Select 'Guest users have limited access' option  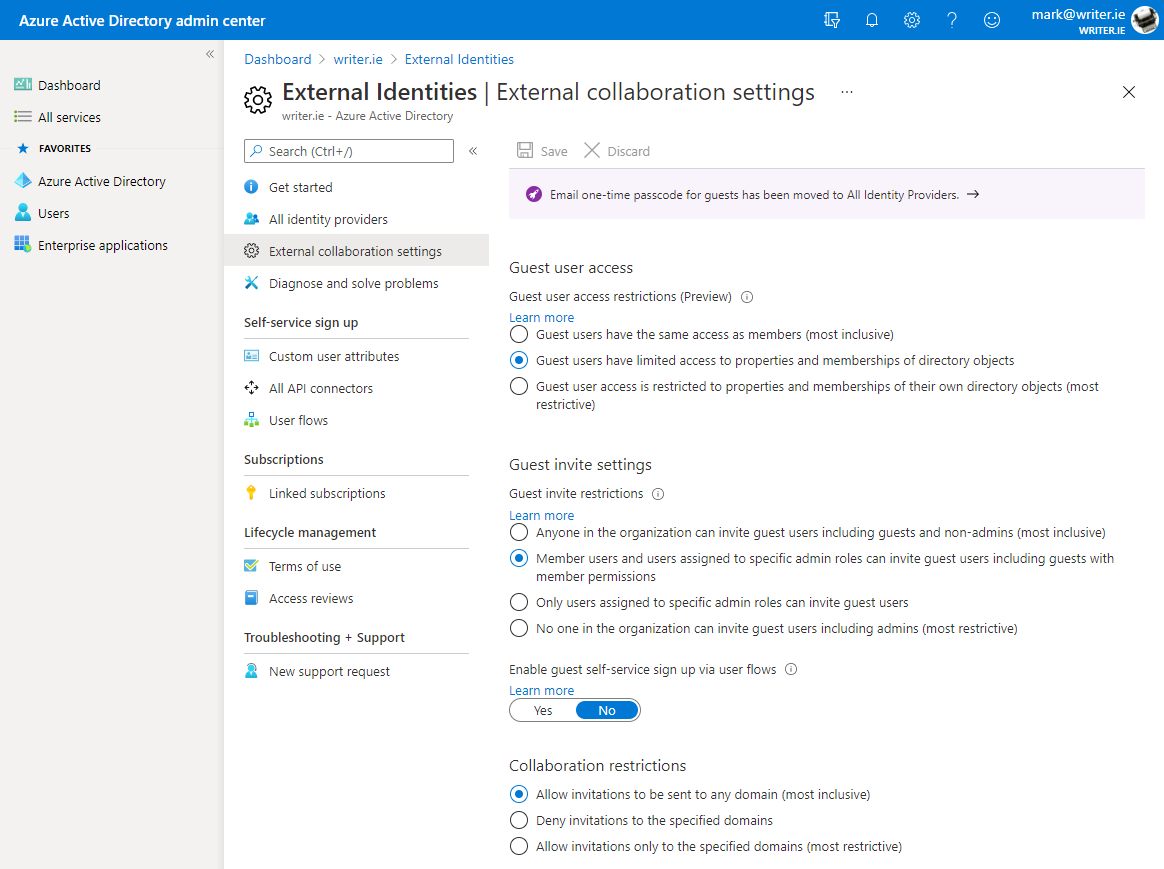click(519, 361)
